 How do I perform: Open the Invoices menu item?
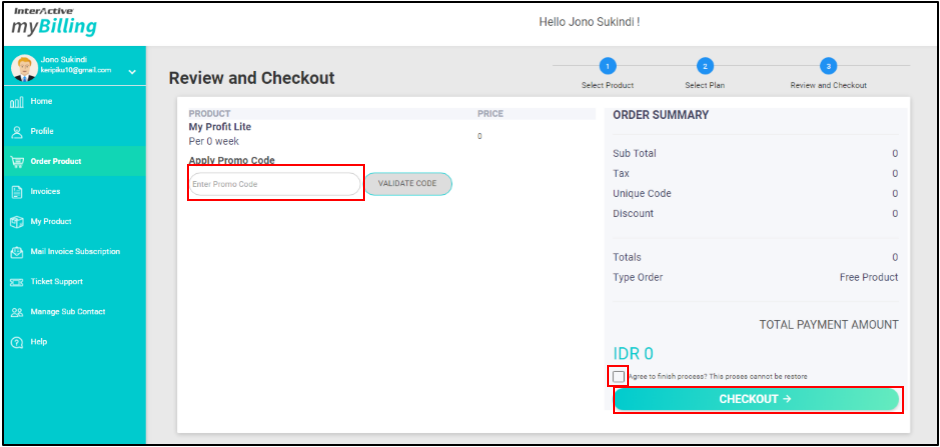[45, 192]
